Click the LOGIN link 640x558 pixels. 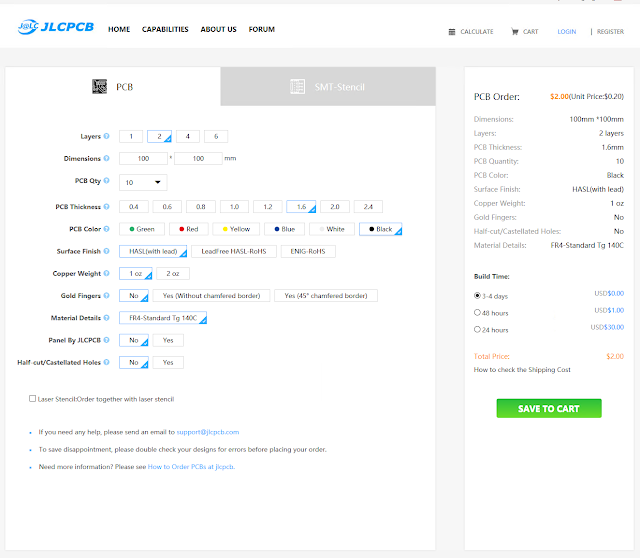[567, 31]
